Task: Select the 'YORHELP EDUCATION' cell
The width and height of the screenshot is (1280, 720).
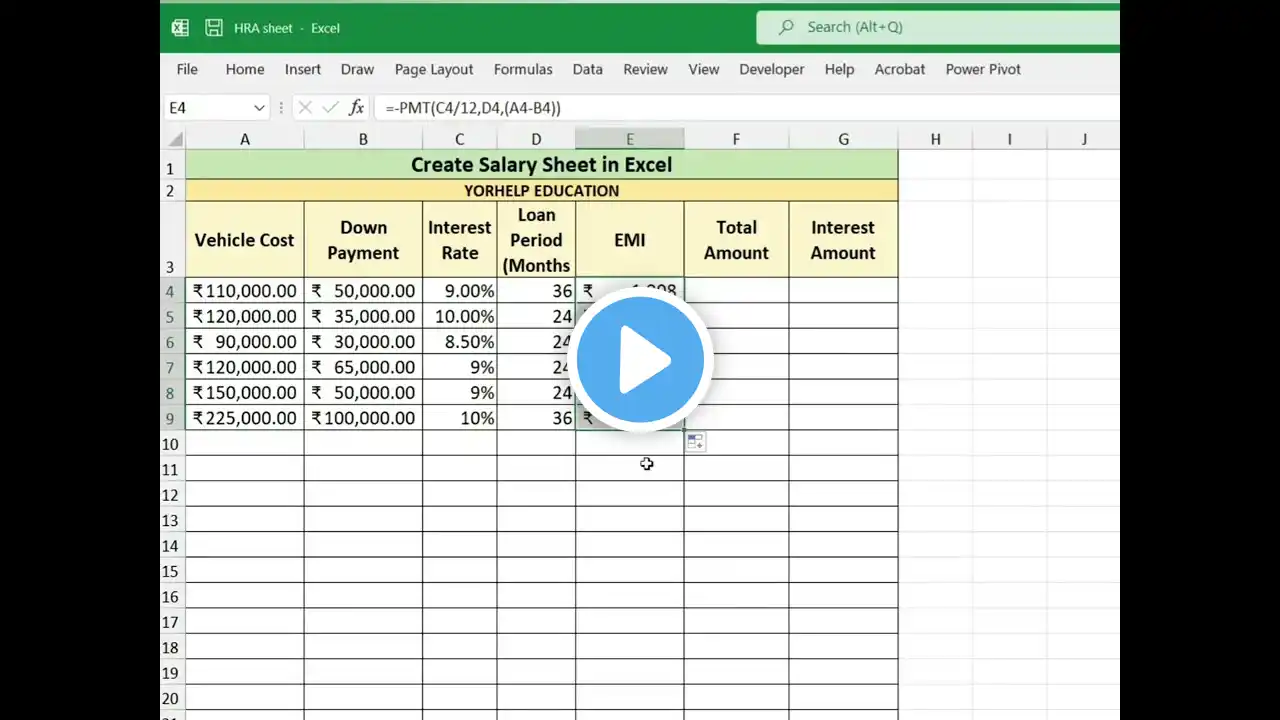Action: (x=541, y=190)
